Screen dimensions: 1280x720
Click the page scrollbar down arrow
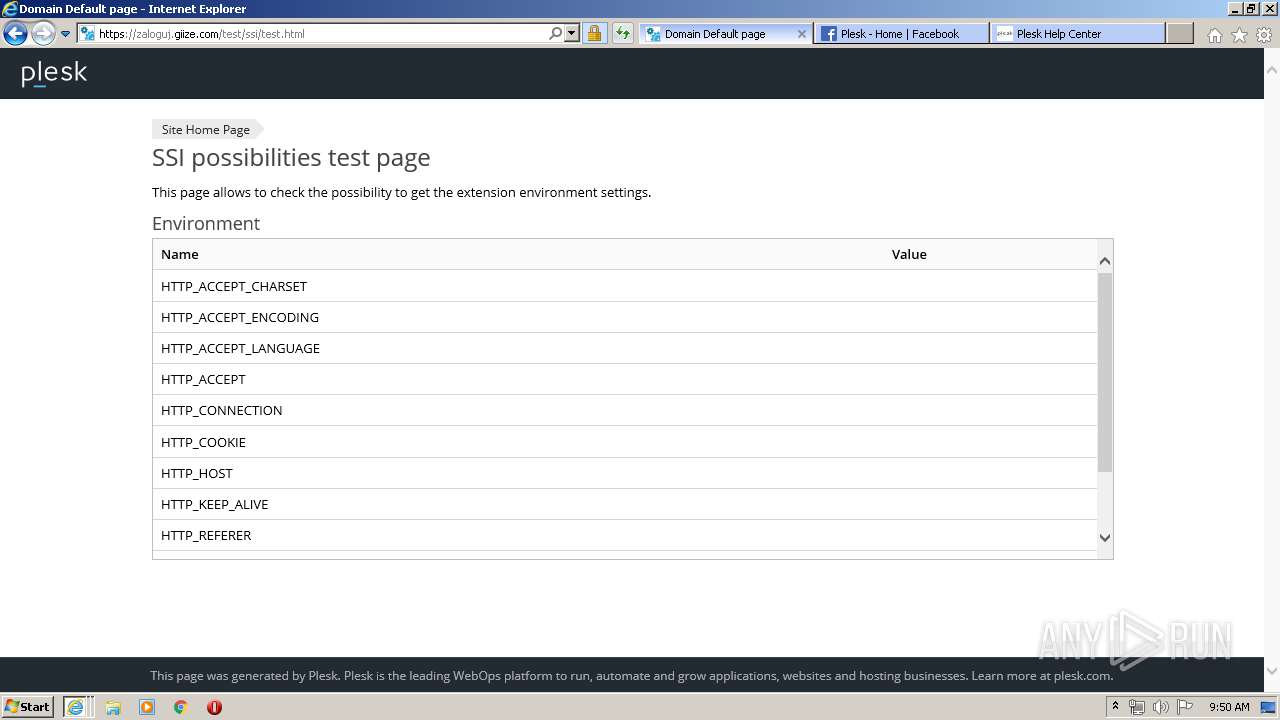click(1272, 671)
